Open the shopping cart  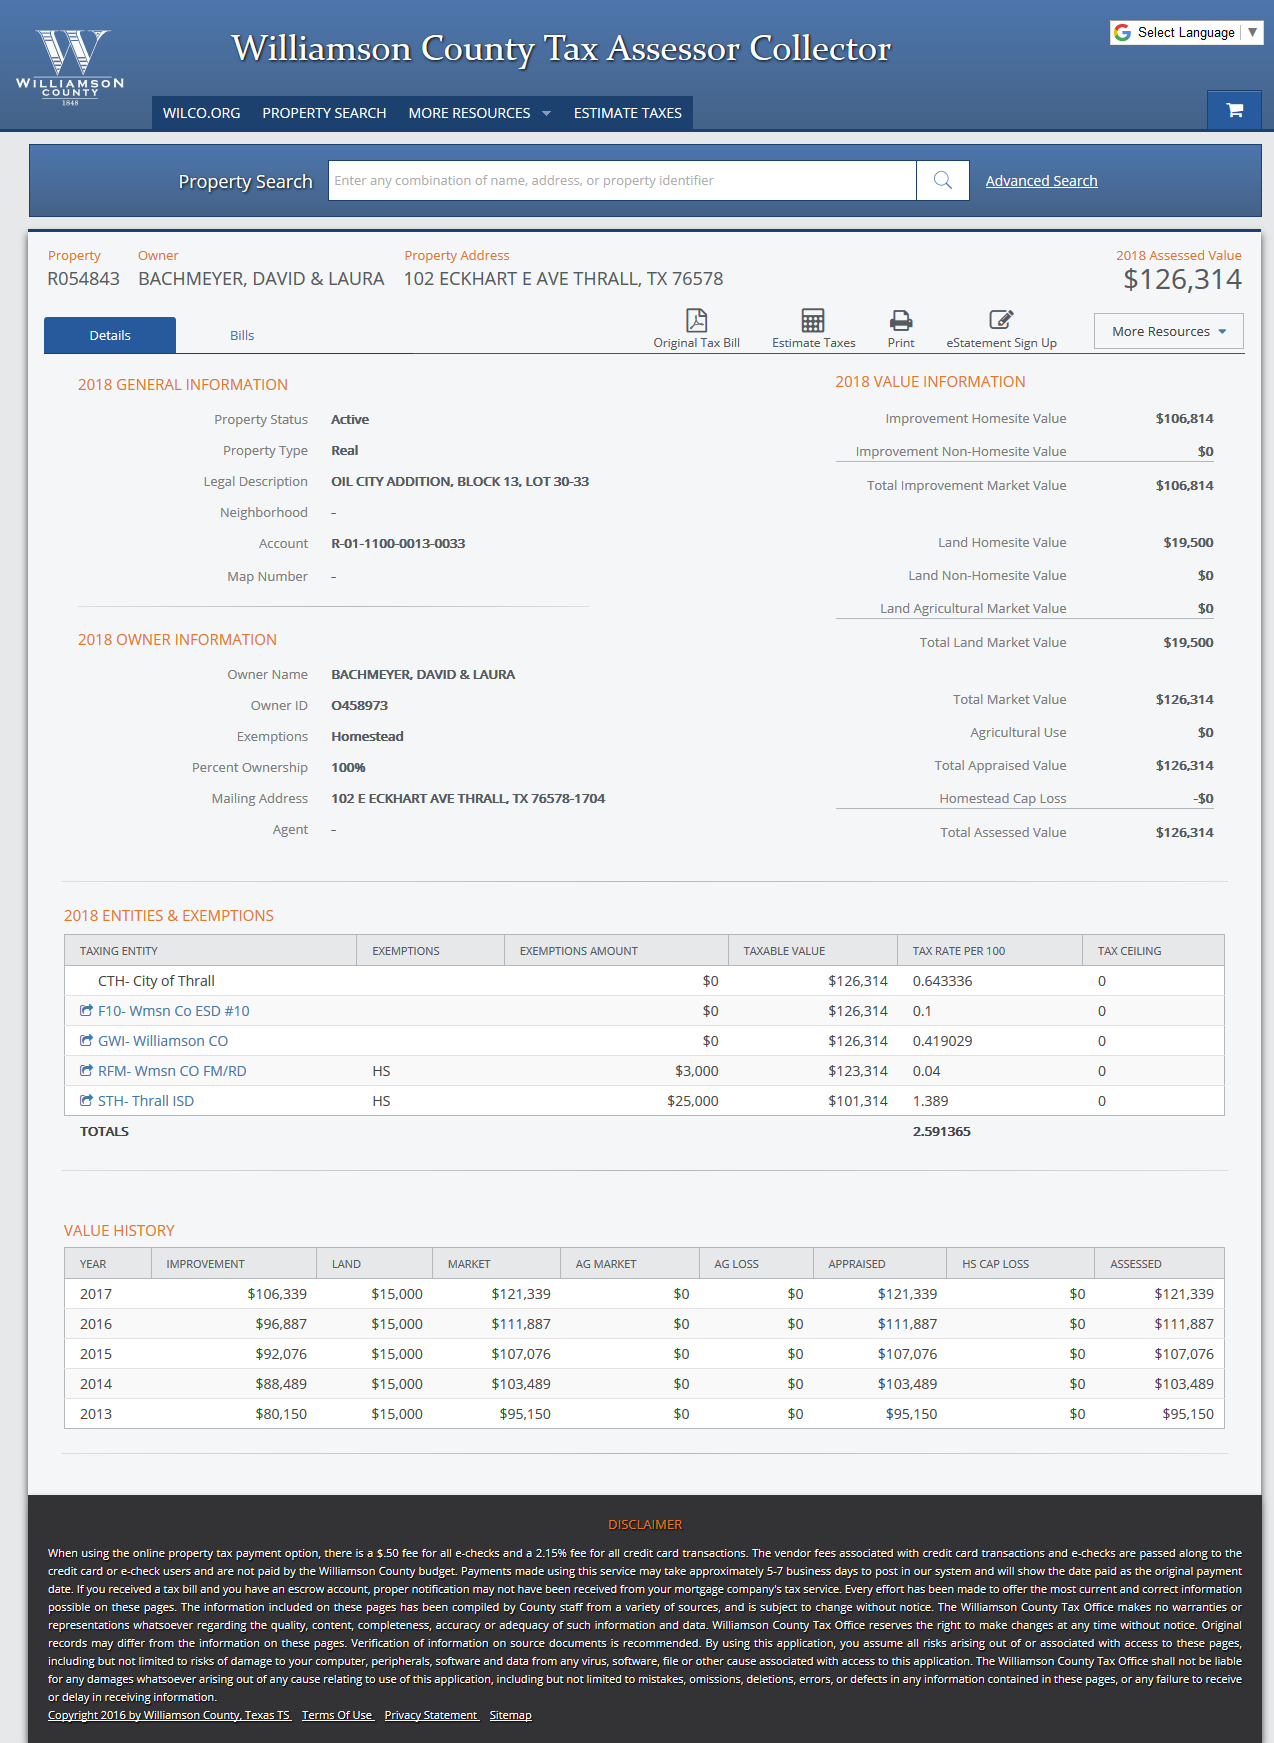pos(1235,110)
